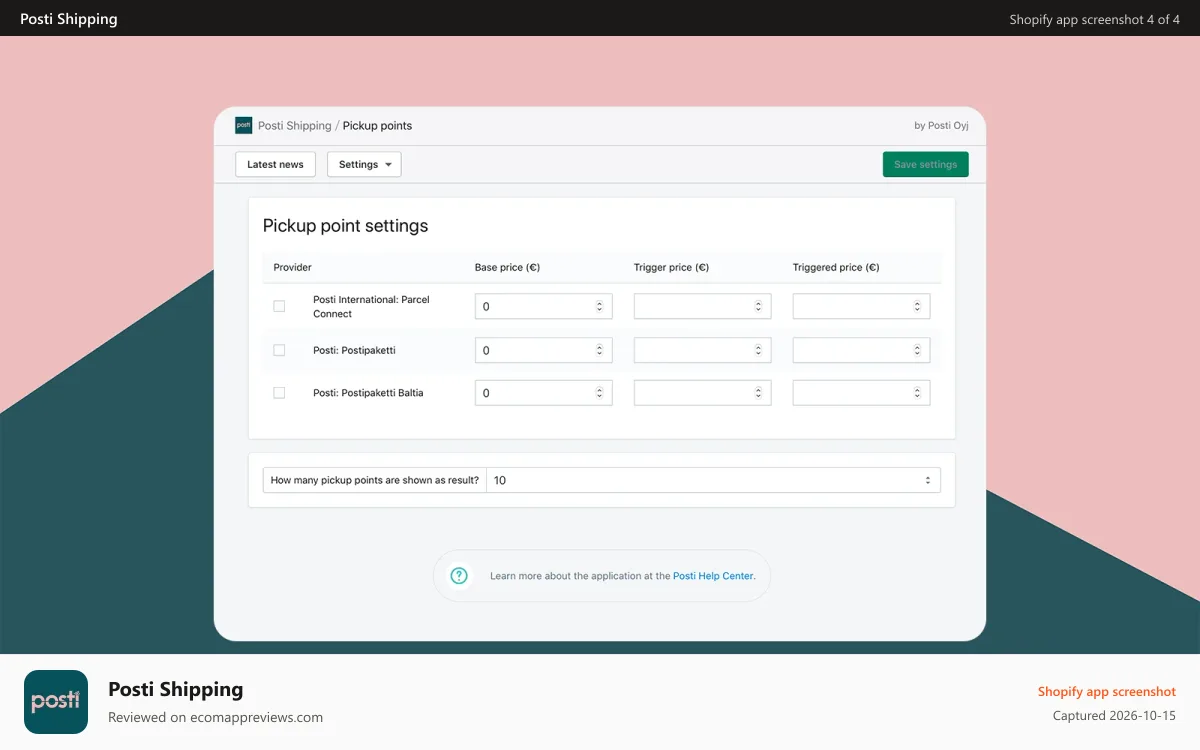
Task: Click the 'Posti: Postipaketti Baltia' label
Action: pyautogui.click(x=368, y=393)
